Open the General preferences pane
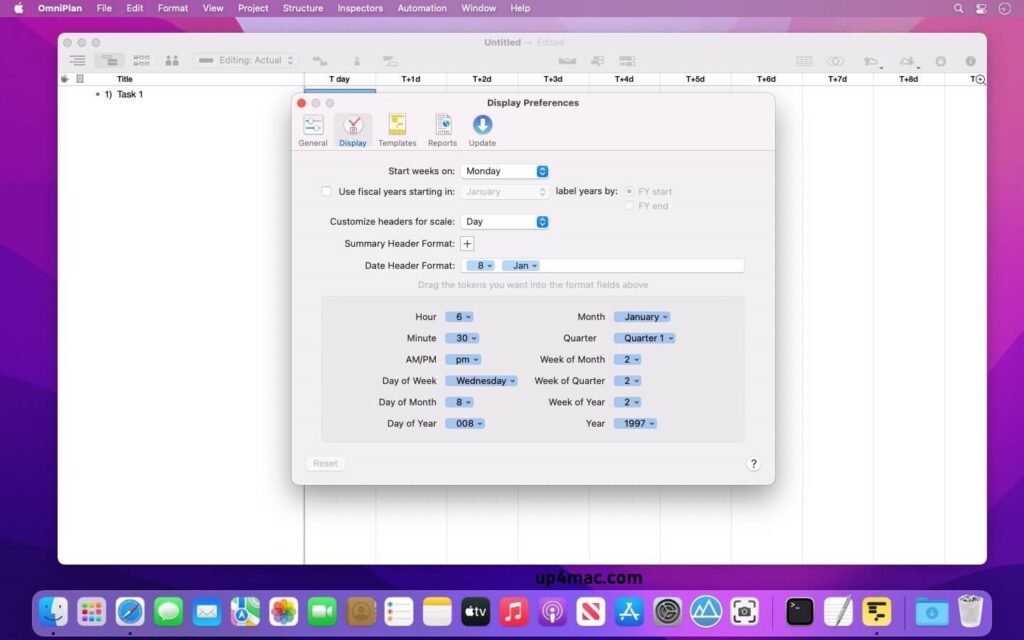 [312, 128]
